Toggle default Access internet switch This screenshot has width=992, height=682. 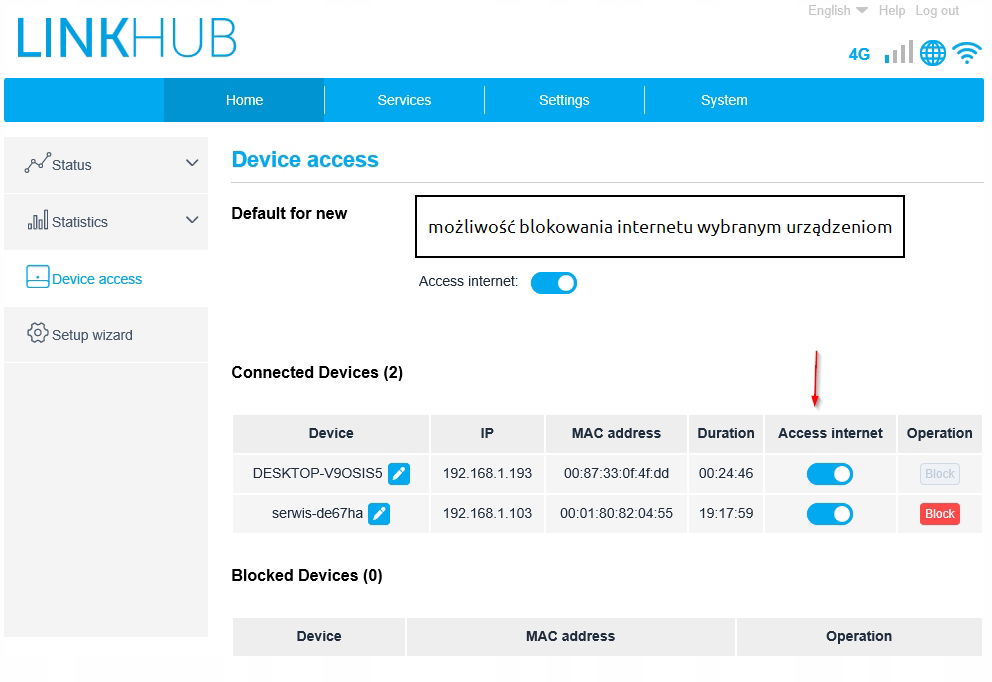(x=553, y=283)
